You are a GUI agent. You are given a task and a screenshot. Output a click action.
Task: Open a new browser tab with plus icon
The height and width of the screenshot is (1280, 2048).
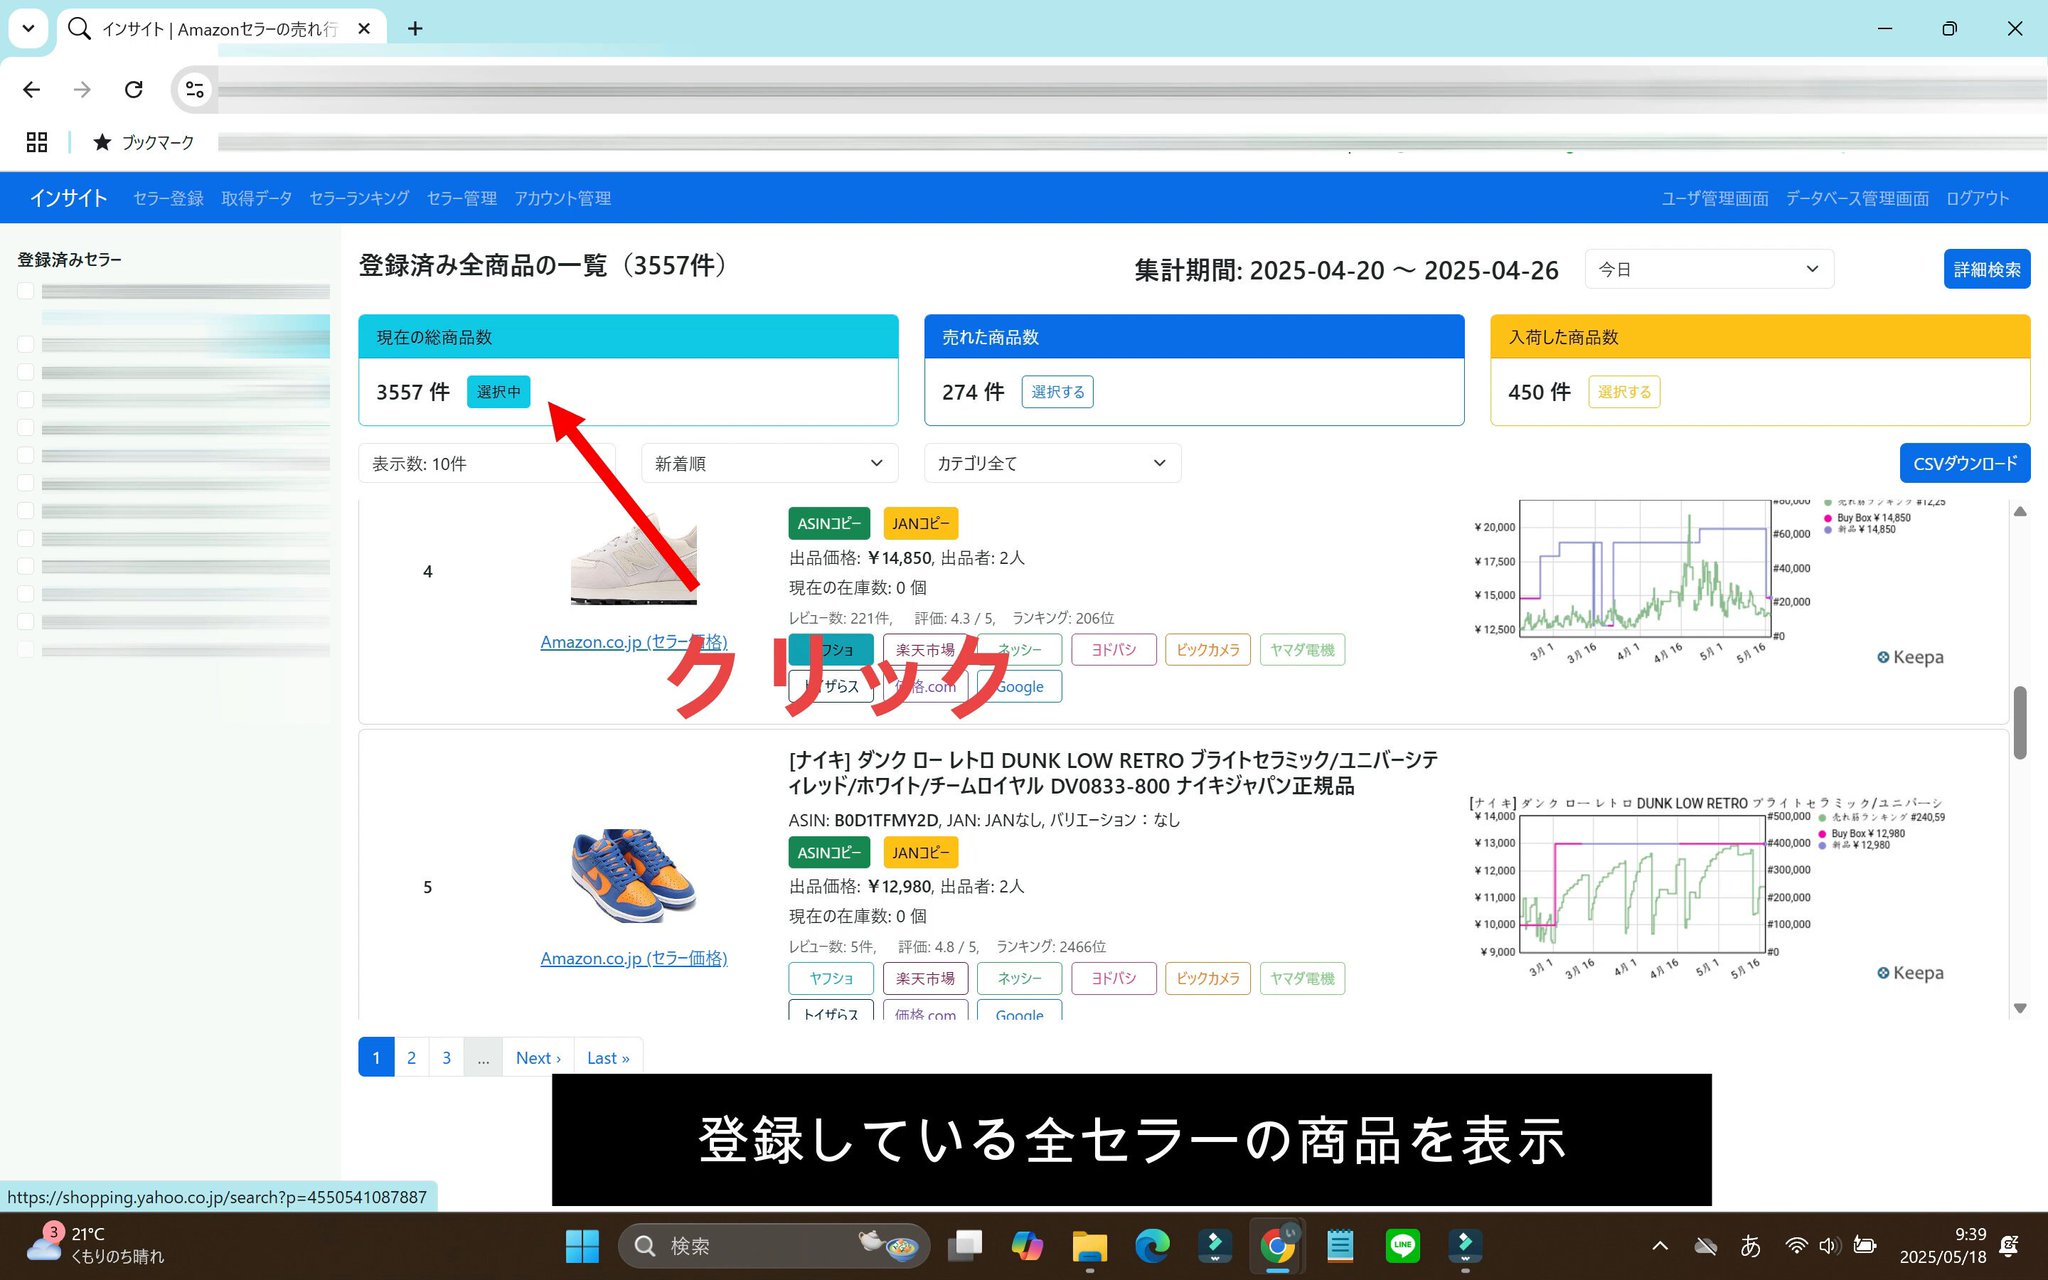click(x=415, y=29)
